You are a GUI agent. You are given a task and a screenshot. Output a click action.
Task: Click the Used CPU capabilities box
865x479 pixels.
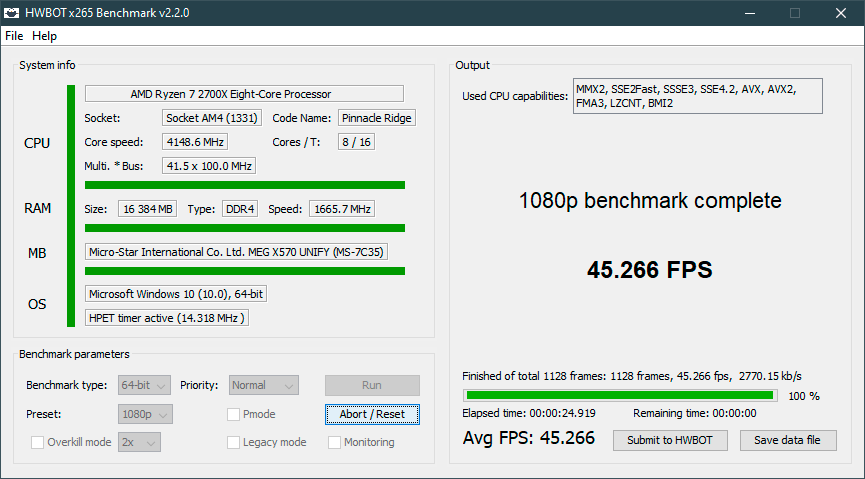[698, 96]
